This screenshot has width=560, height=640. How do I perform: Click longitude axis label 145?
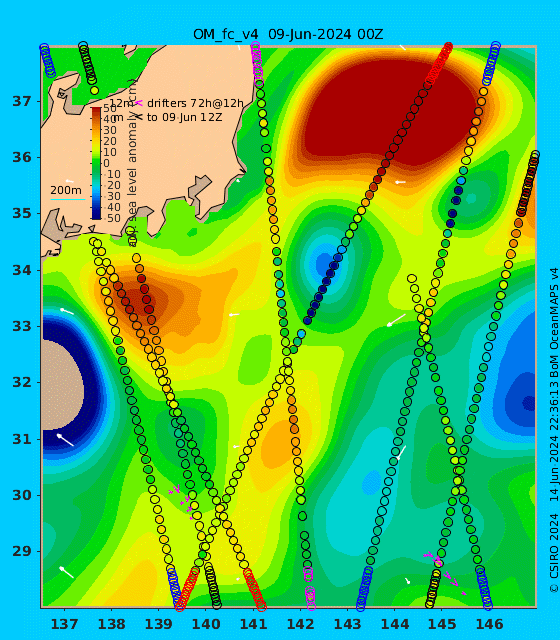tap(442, 624)
